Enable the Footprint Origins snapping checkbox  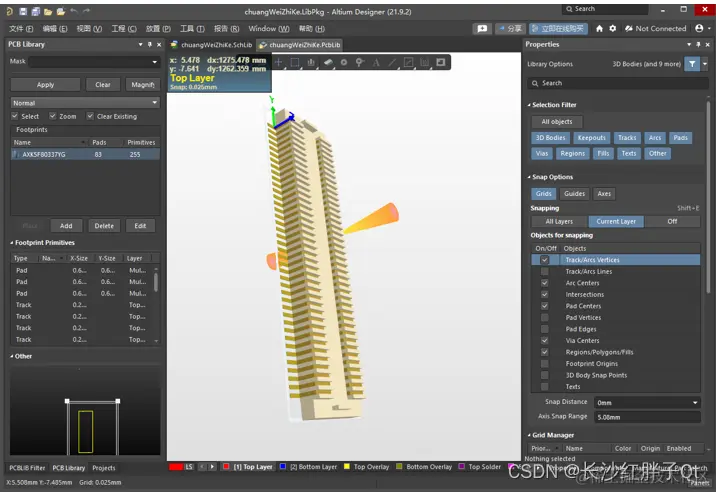(544, 364)
